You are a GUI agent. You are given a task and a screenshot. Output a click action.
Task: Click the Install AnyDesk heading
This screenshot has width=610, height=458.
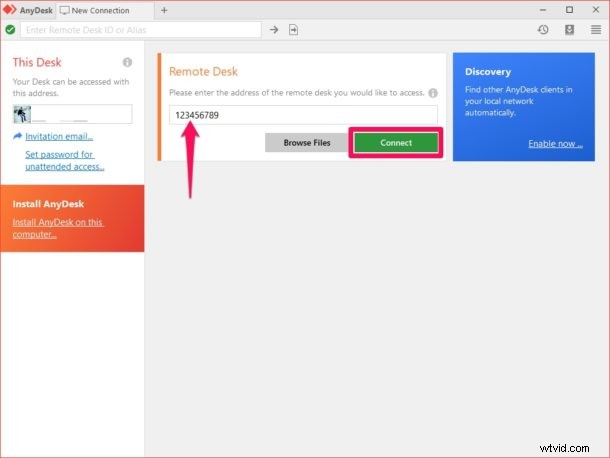tap(48, 204)
